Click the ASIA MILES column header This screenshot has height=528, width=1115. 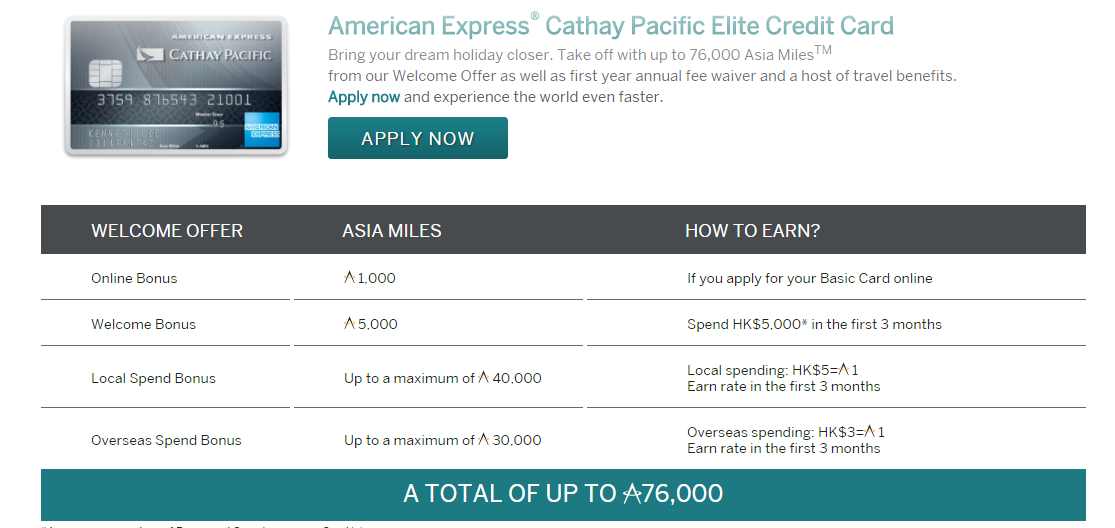click(x=392, y=230)
